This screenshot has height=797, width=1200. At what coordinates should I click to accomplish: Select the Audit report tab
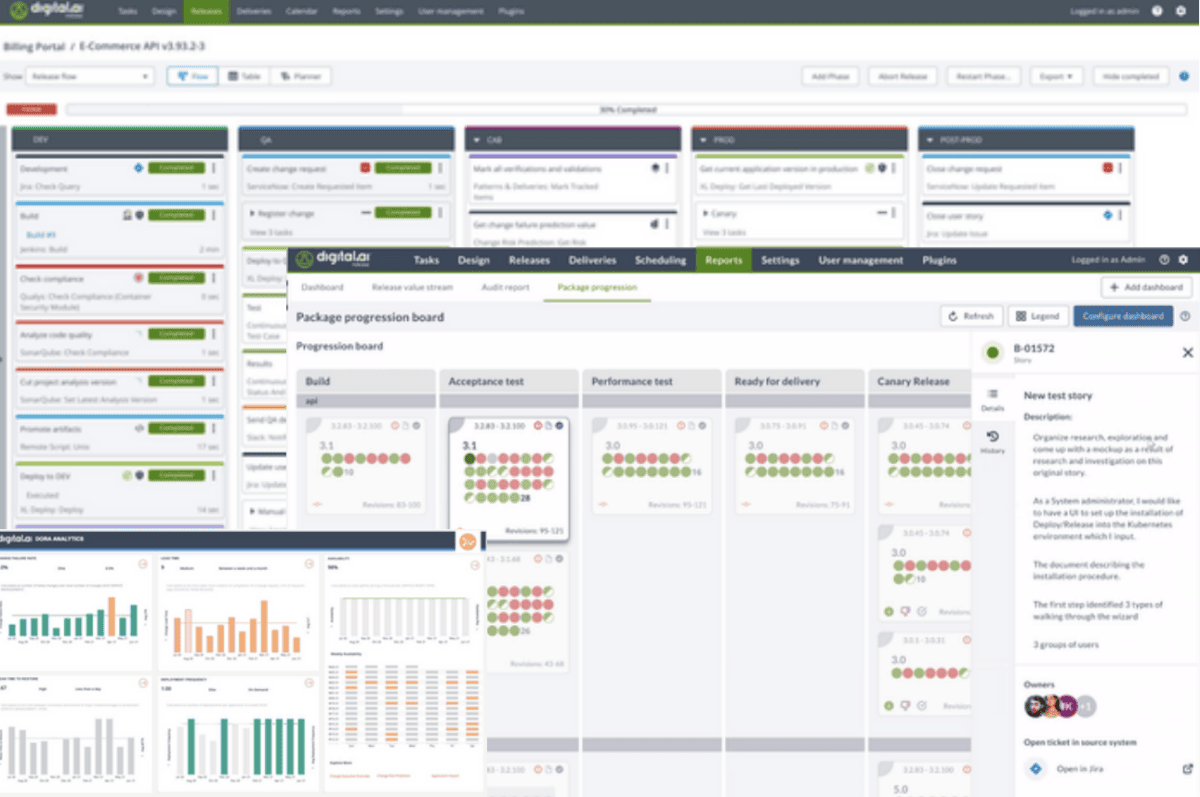click(505, 287)
